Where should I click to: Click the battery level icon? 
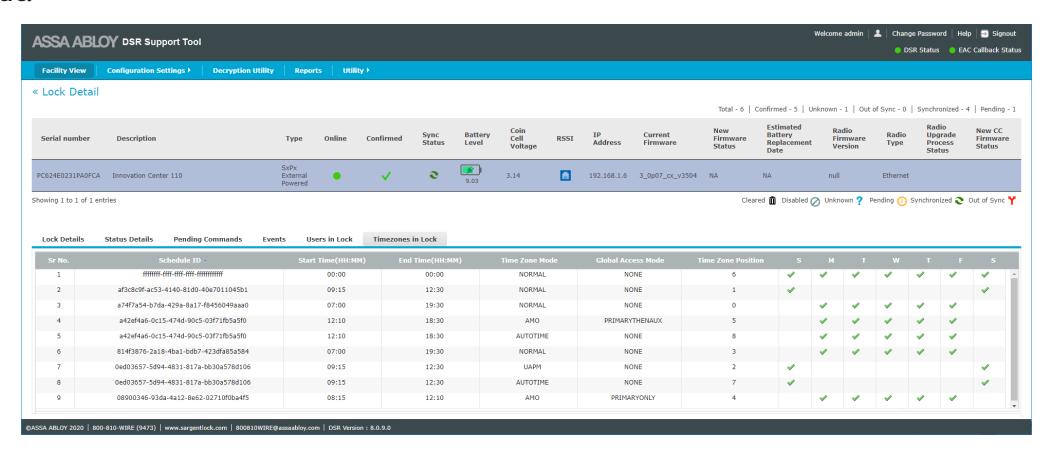pos(471,171)
